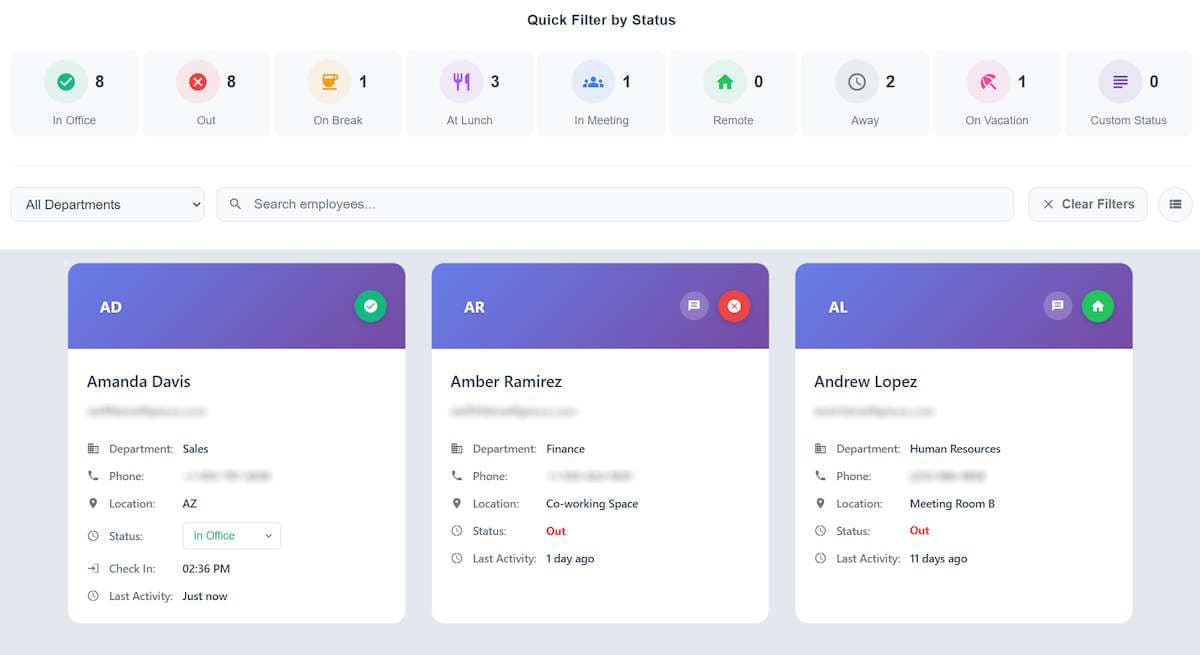
Task: Click Amanda Davis's green check status badge
Action: [x=370, y=306]
